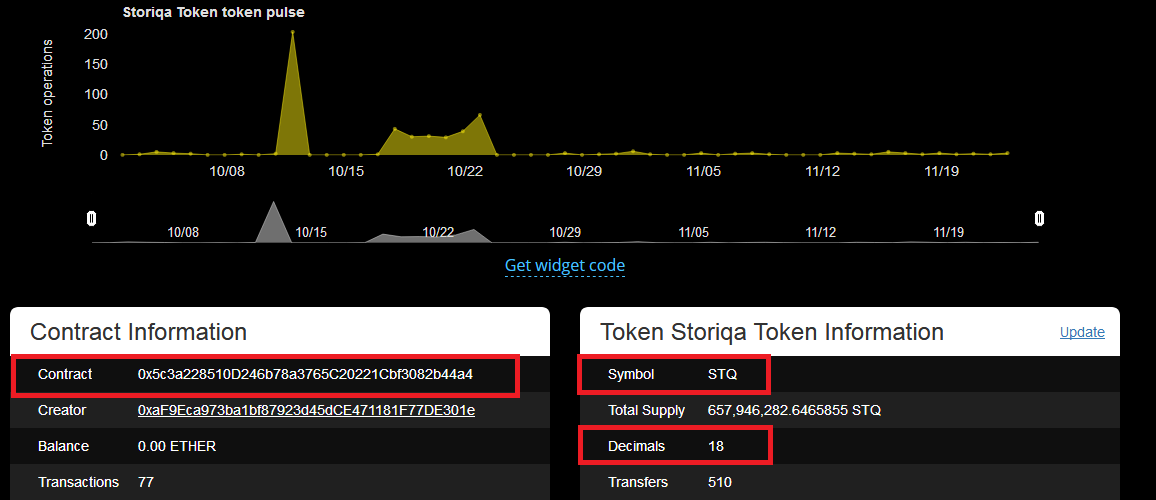Click the 10/22 label on main chart axis

464,171
